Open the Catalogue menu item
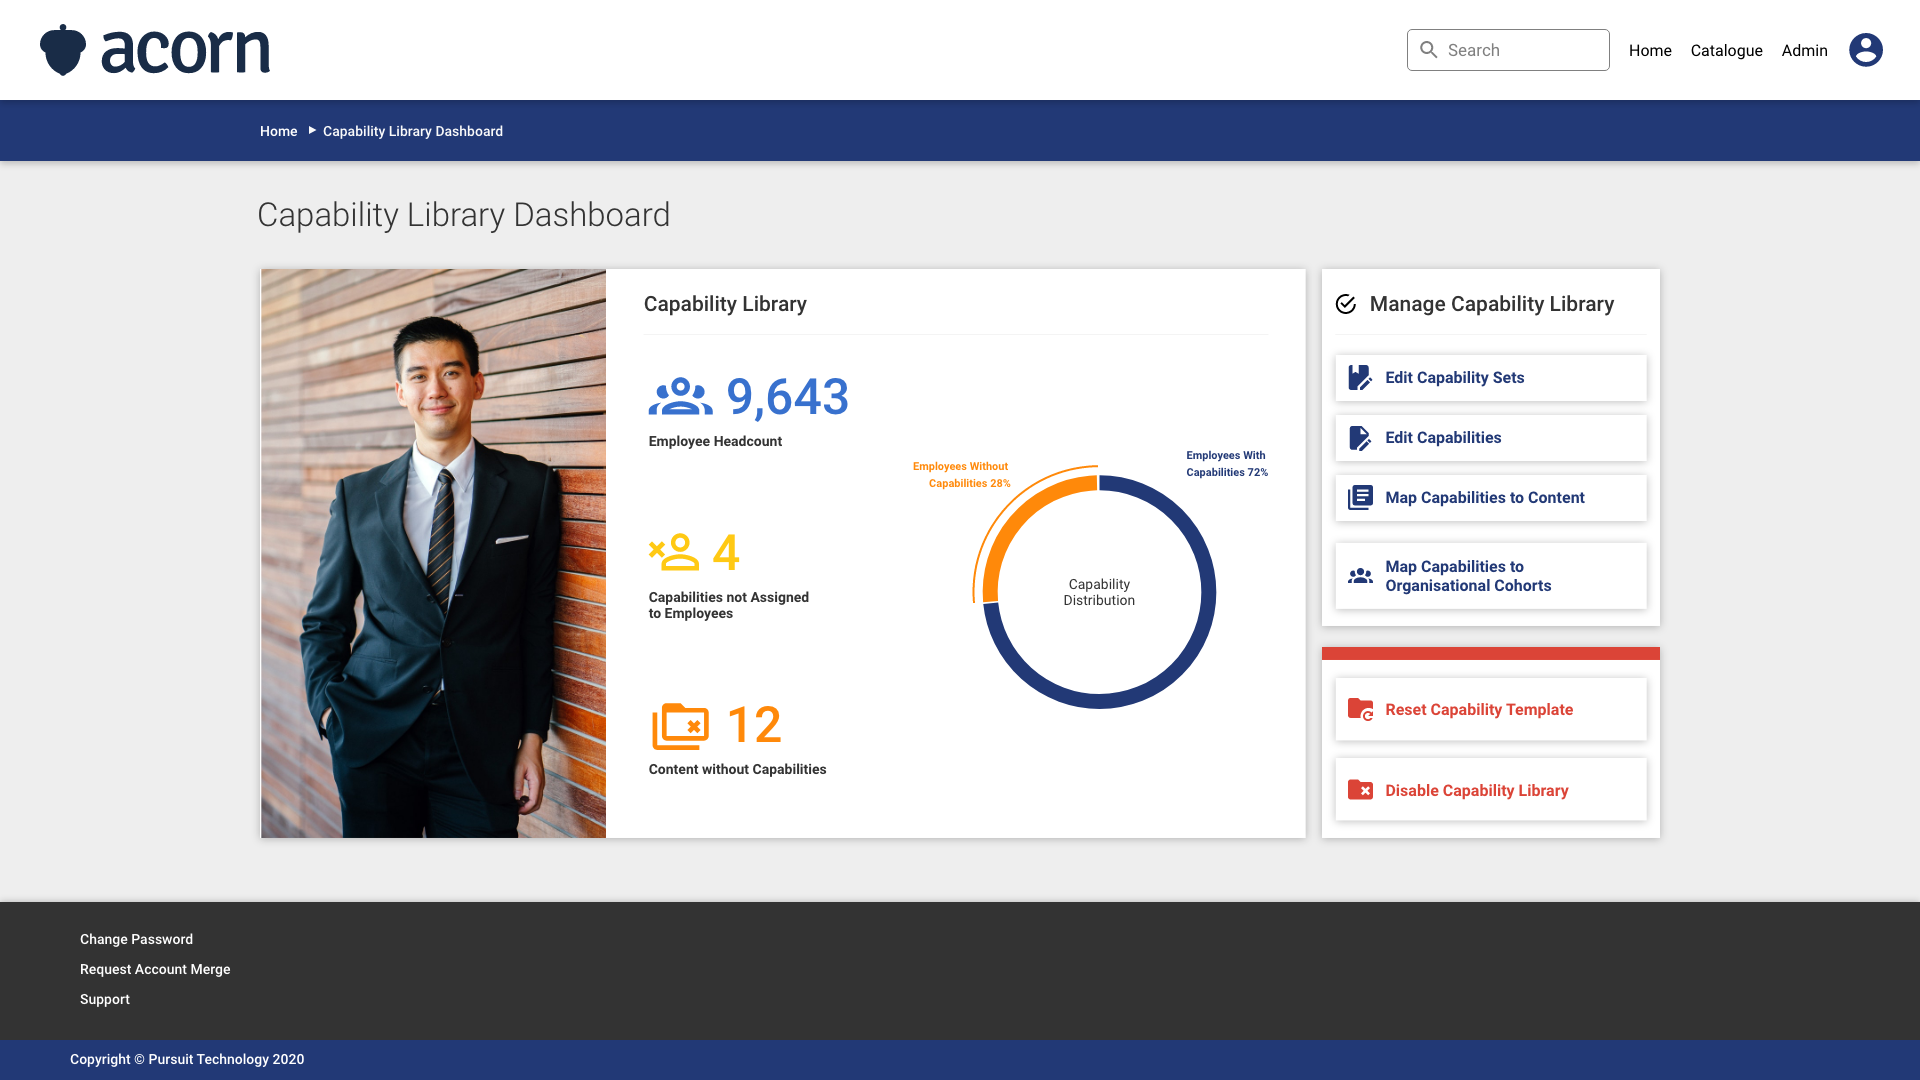 (1726, 50)
